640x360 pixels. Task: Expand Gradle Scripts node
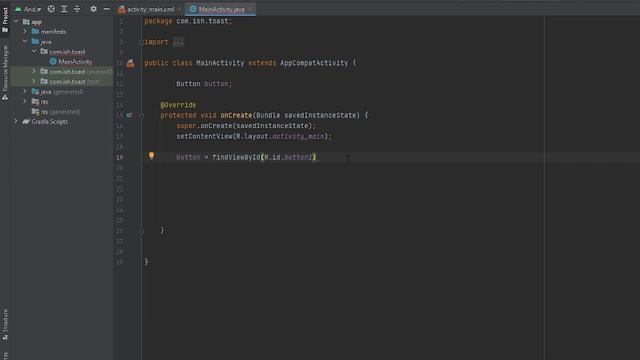[16, 121]
